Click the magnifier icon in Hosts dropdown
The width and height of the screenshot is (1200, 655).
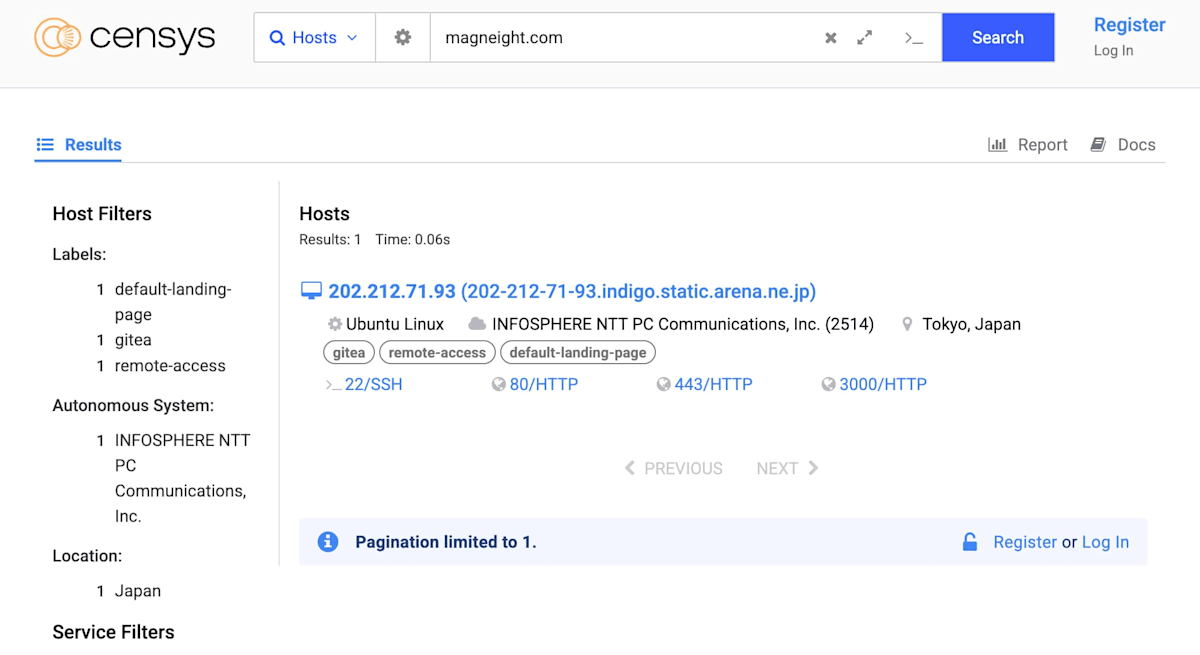(277, 38)
